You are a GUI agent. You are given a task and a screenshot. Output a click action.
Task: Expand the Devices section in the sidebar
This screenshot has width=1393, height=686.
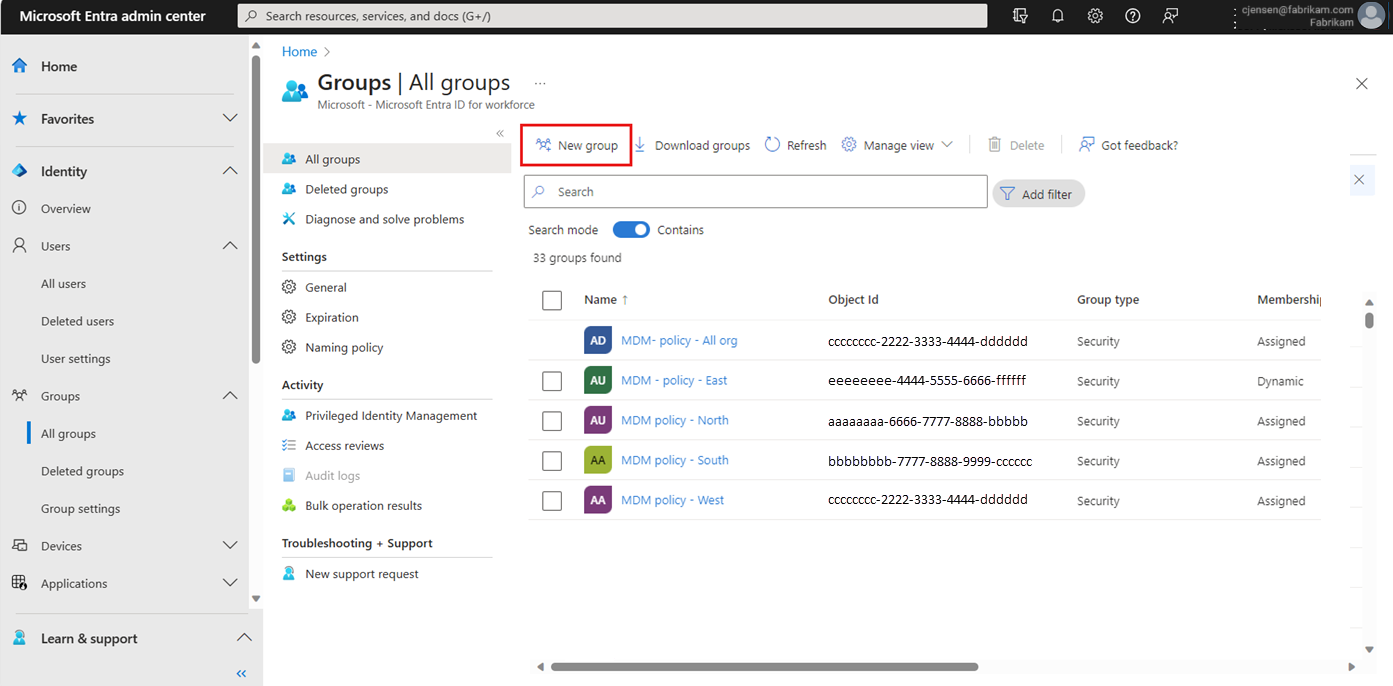pos(230,545)
